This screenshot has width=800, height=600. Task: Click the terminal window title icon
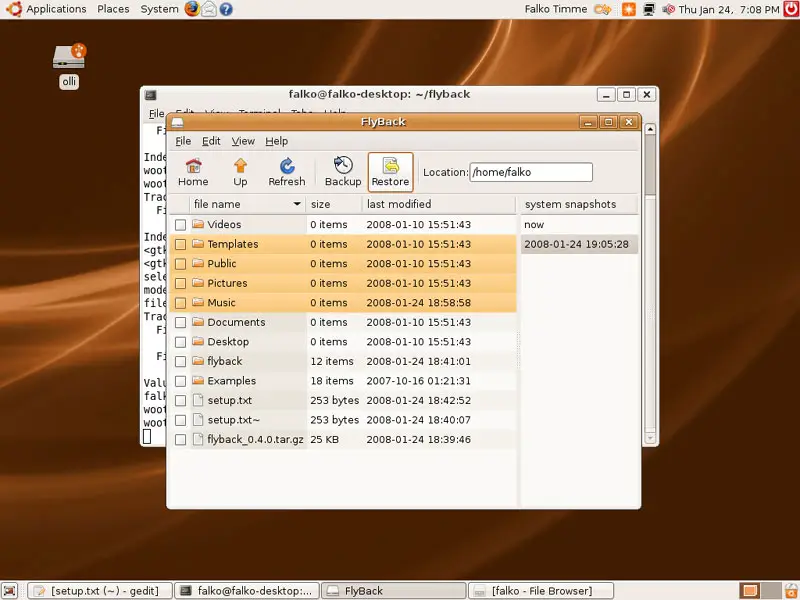tap(151, 94)
